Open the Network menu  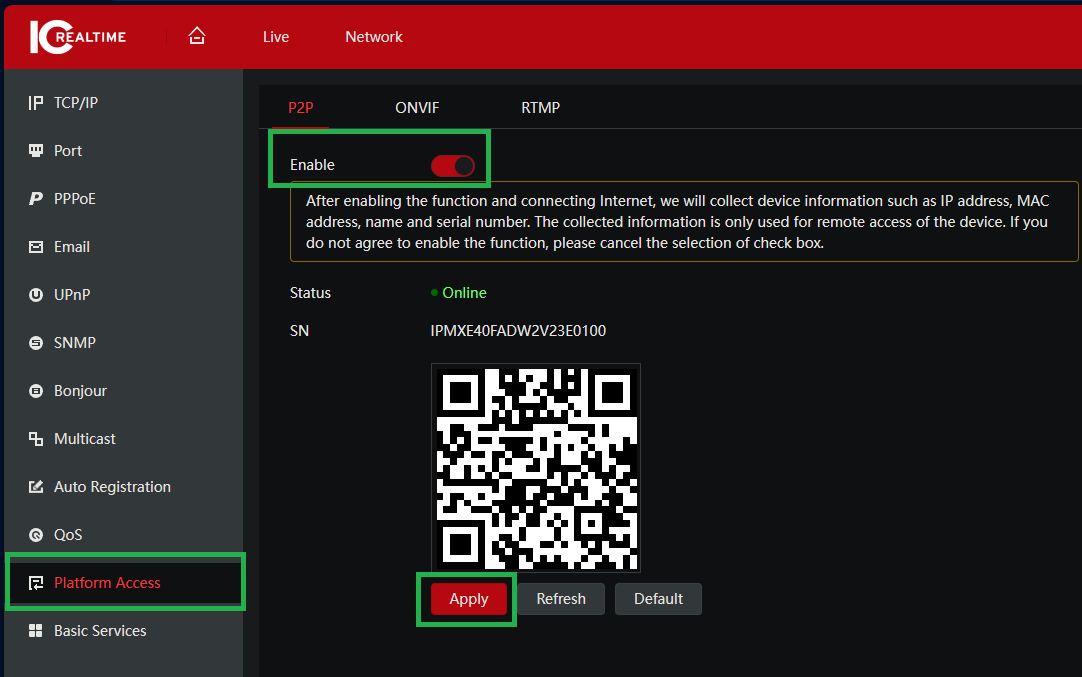point(373,37)
